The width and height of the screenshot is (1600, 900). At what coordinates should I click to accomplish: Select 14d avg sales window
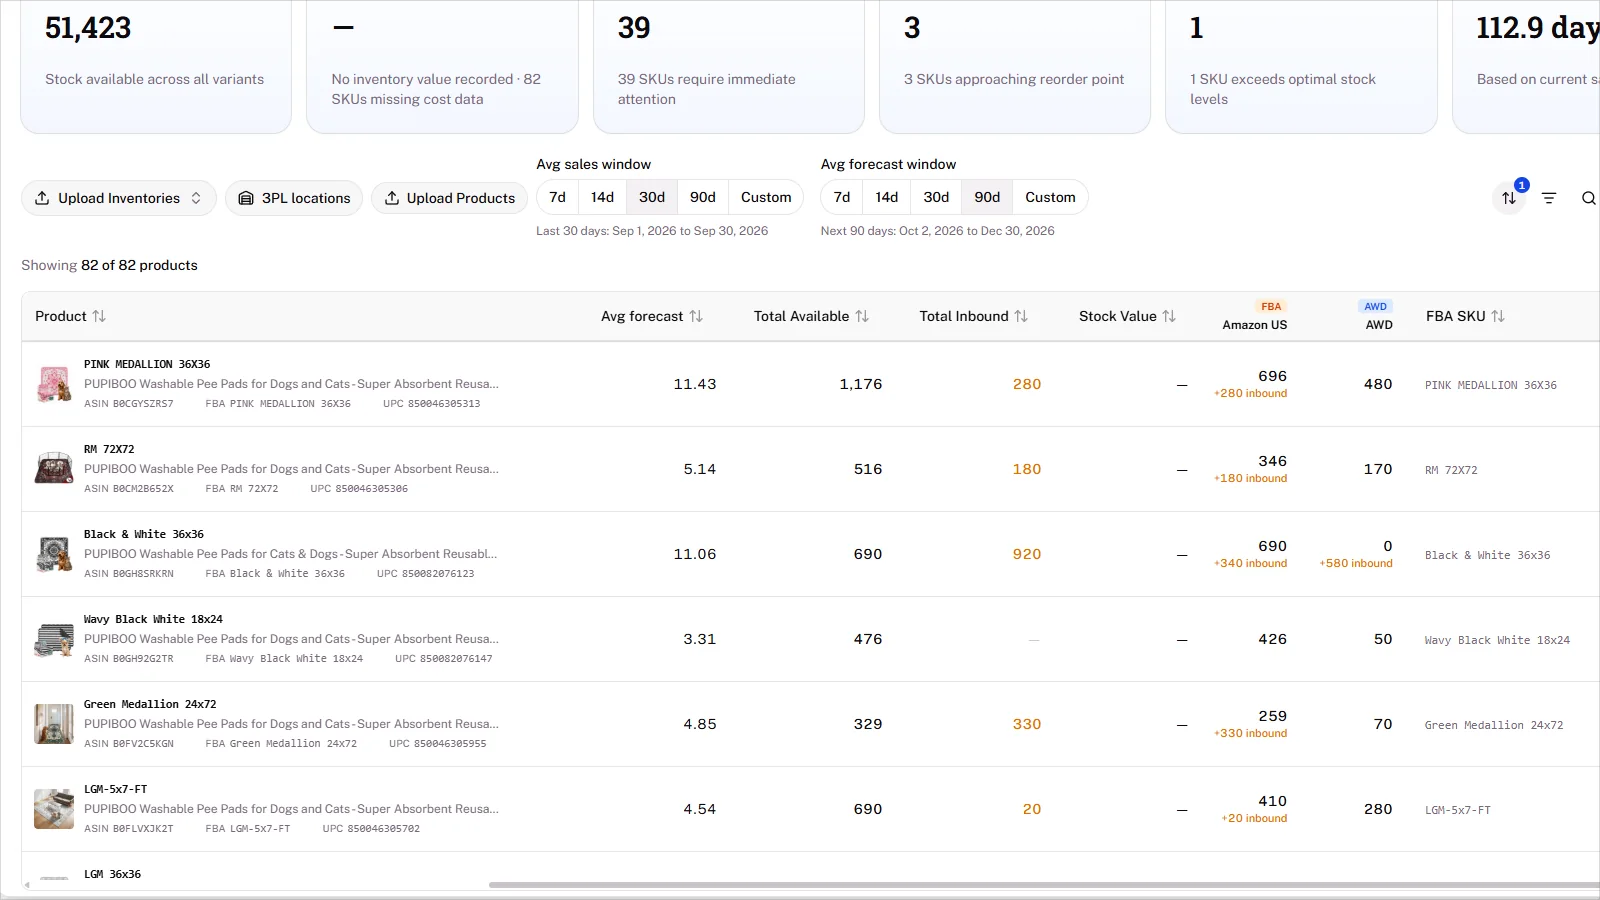pyautogui.click(x=602, y=197)
